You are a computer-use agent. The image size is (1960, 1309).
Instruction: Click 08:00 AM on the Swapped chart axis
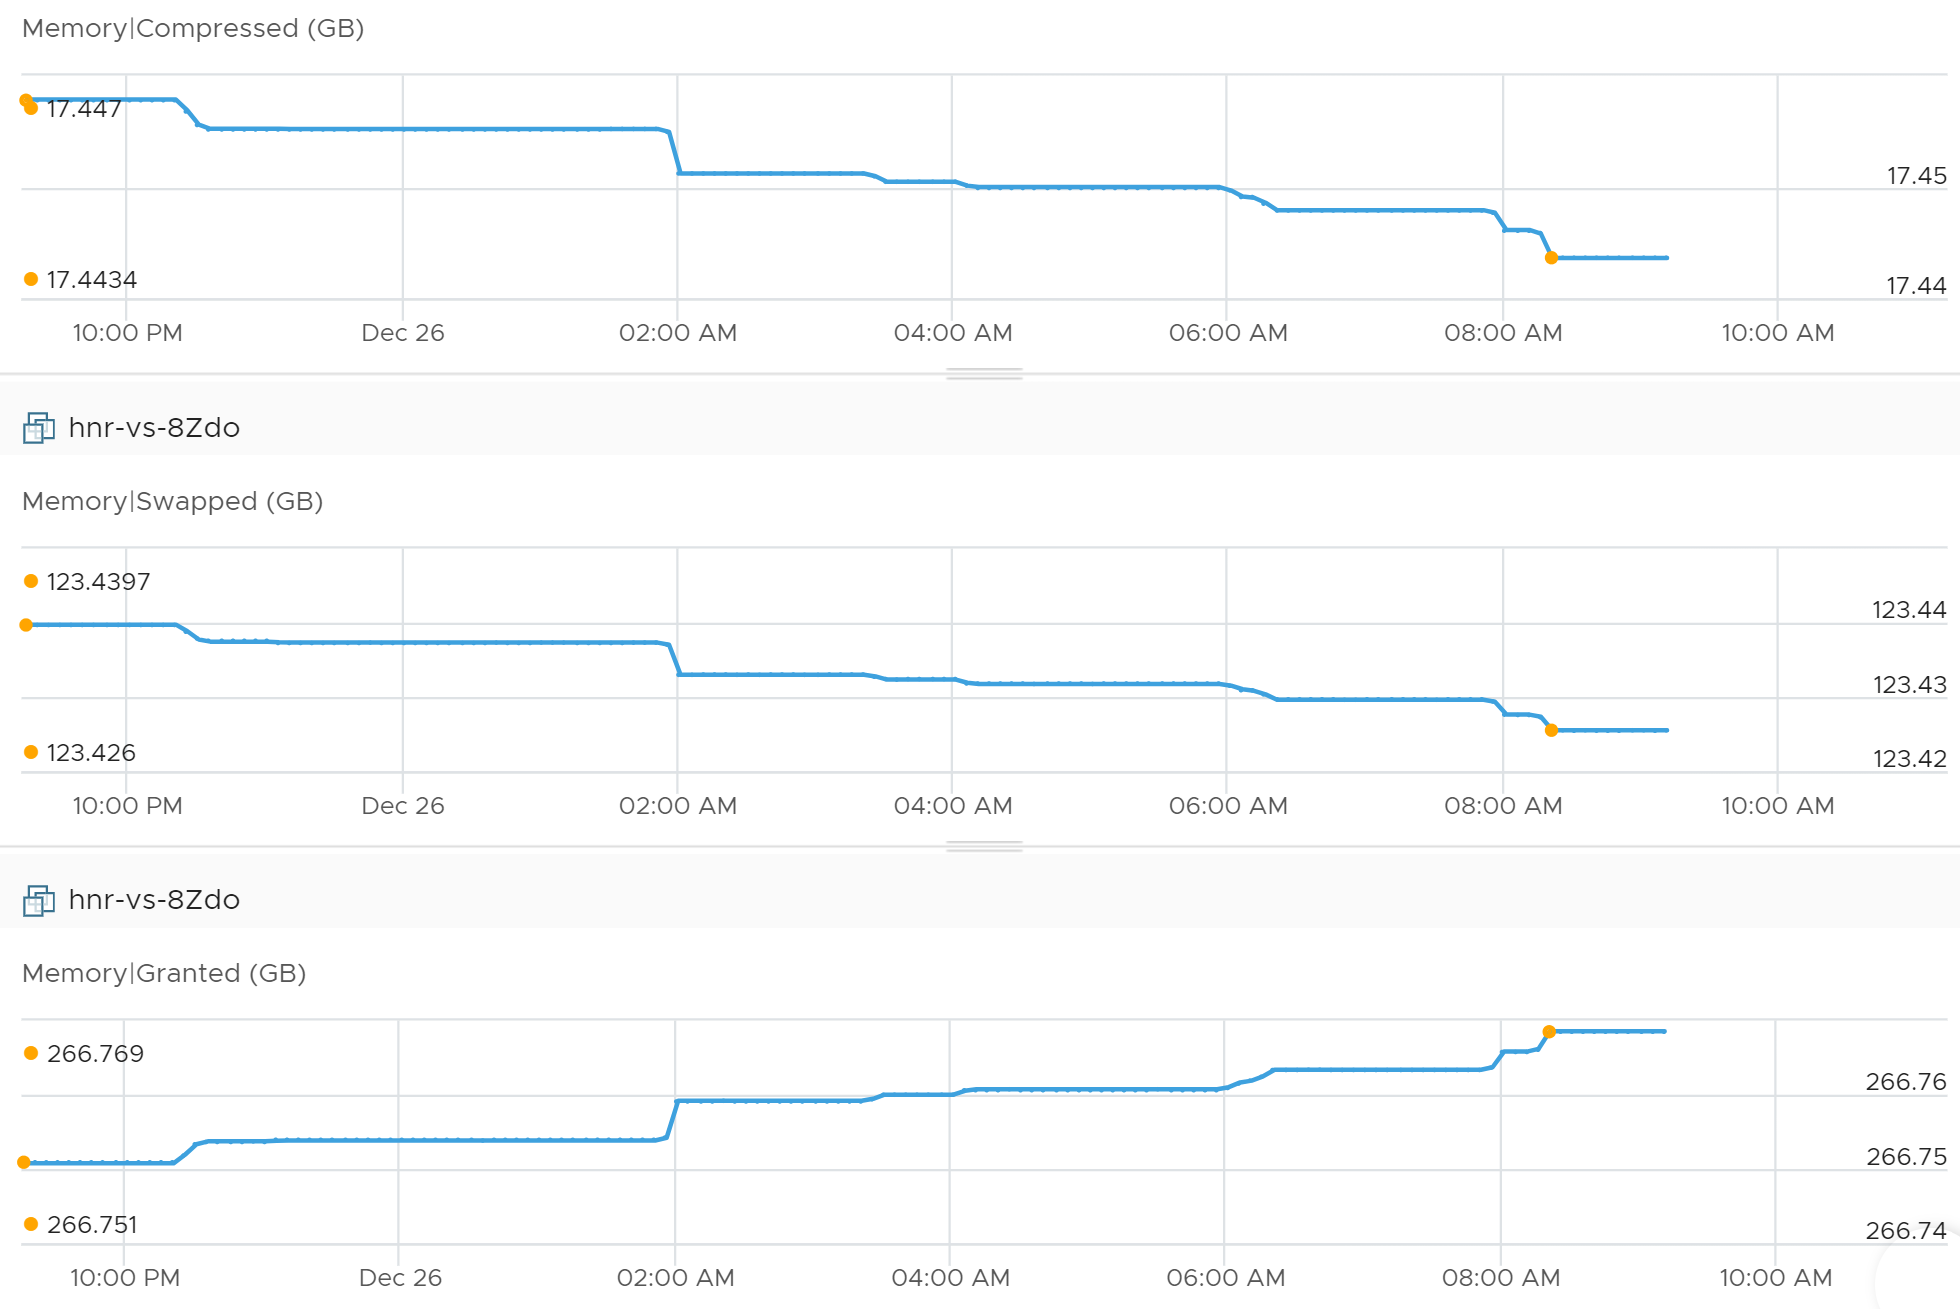click(1503, 806)
